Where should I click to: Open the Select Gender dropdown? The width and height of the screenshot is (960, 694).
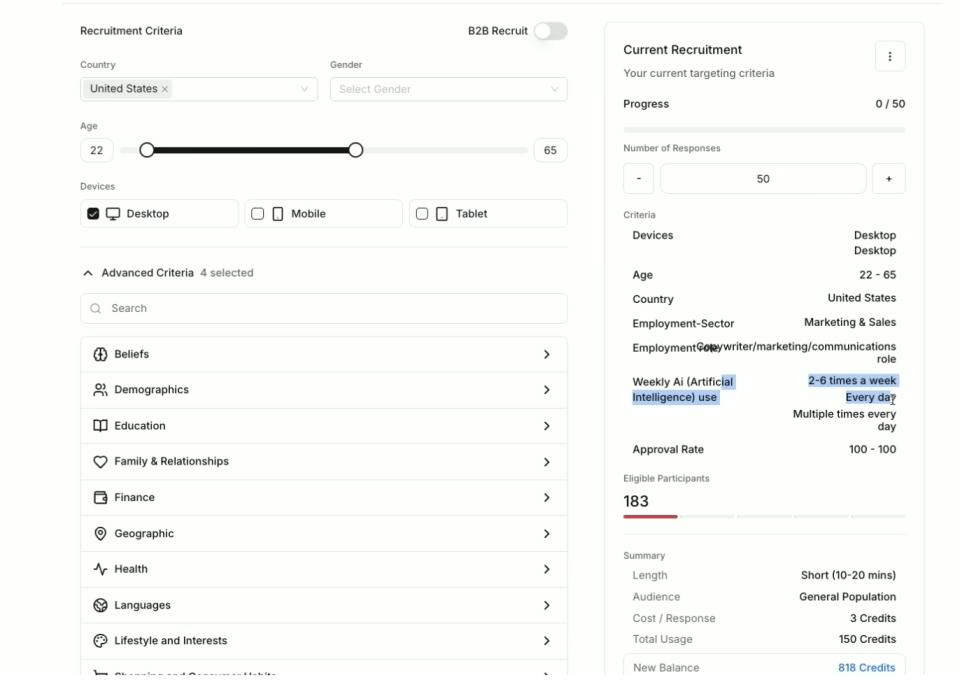[448, 89]
